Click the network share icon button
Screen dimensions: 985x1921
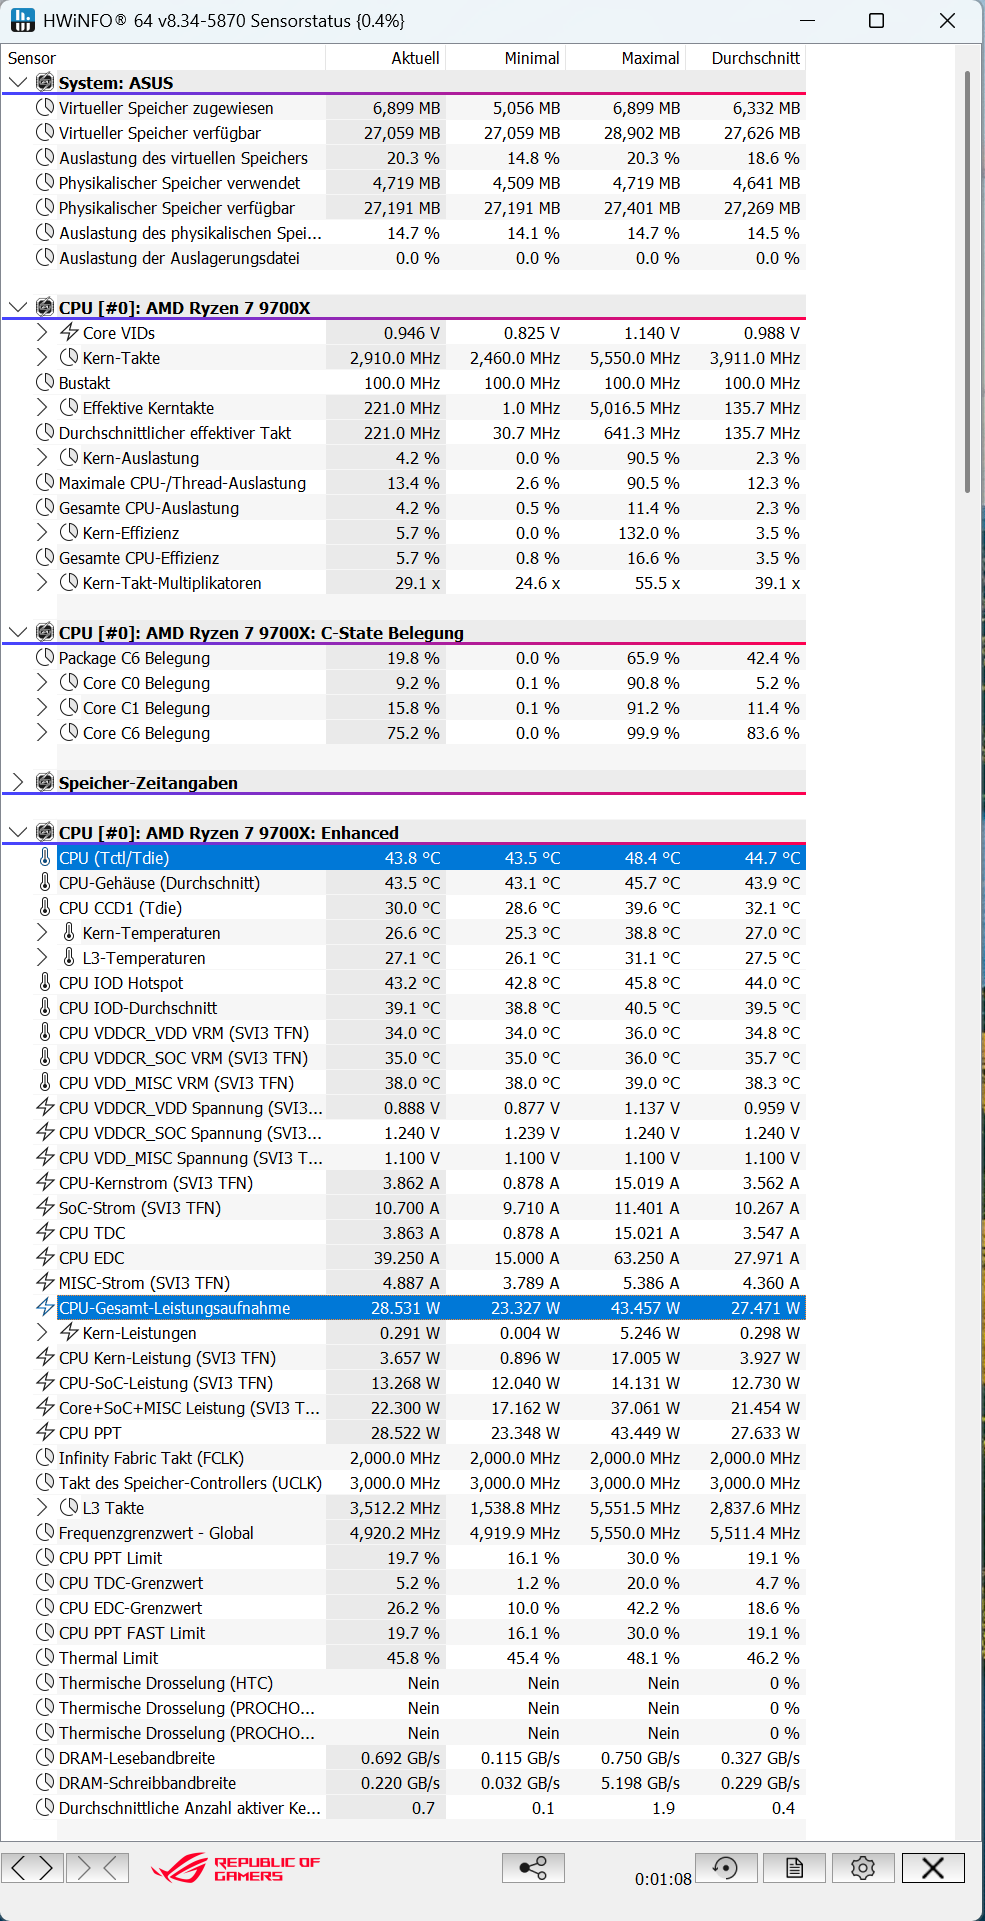pyautogui.click(x=533, y=1867)
